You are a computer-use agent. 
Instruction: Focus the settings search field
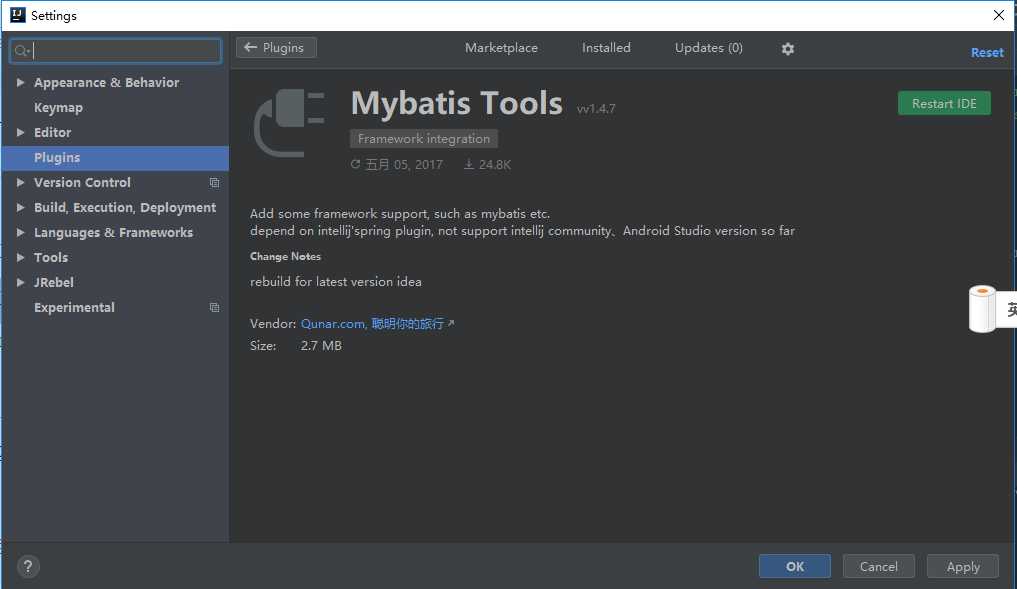pyautogui.click(x=115, y=51)
